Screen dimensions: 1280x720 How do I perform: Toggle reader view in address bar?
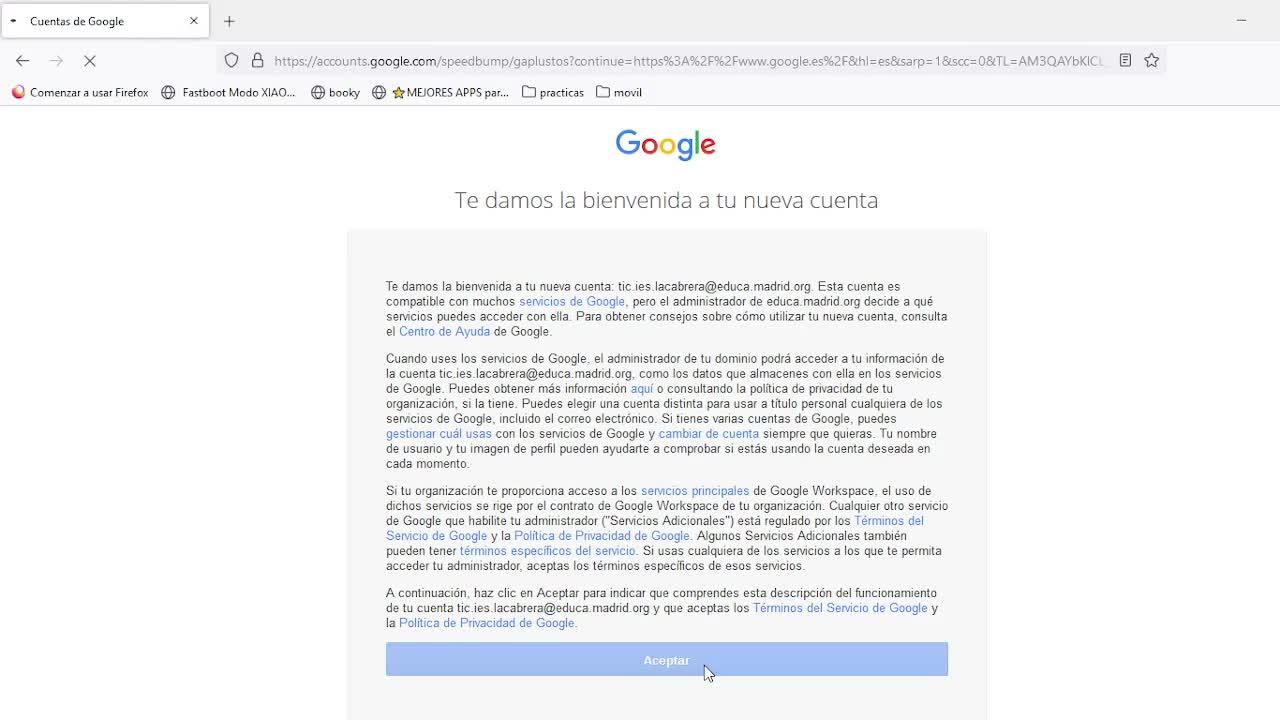point(1125,61)
